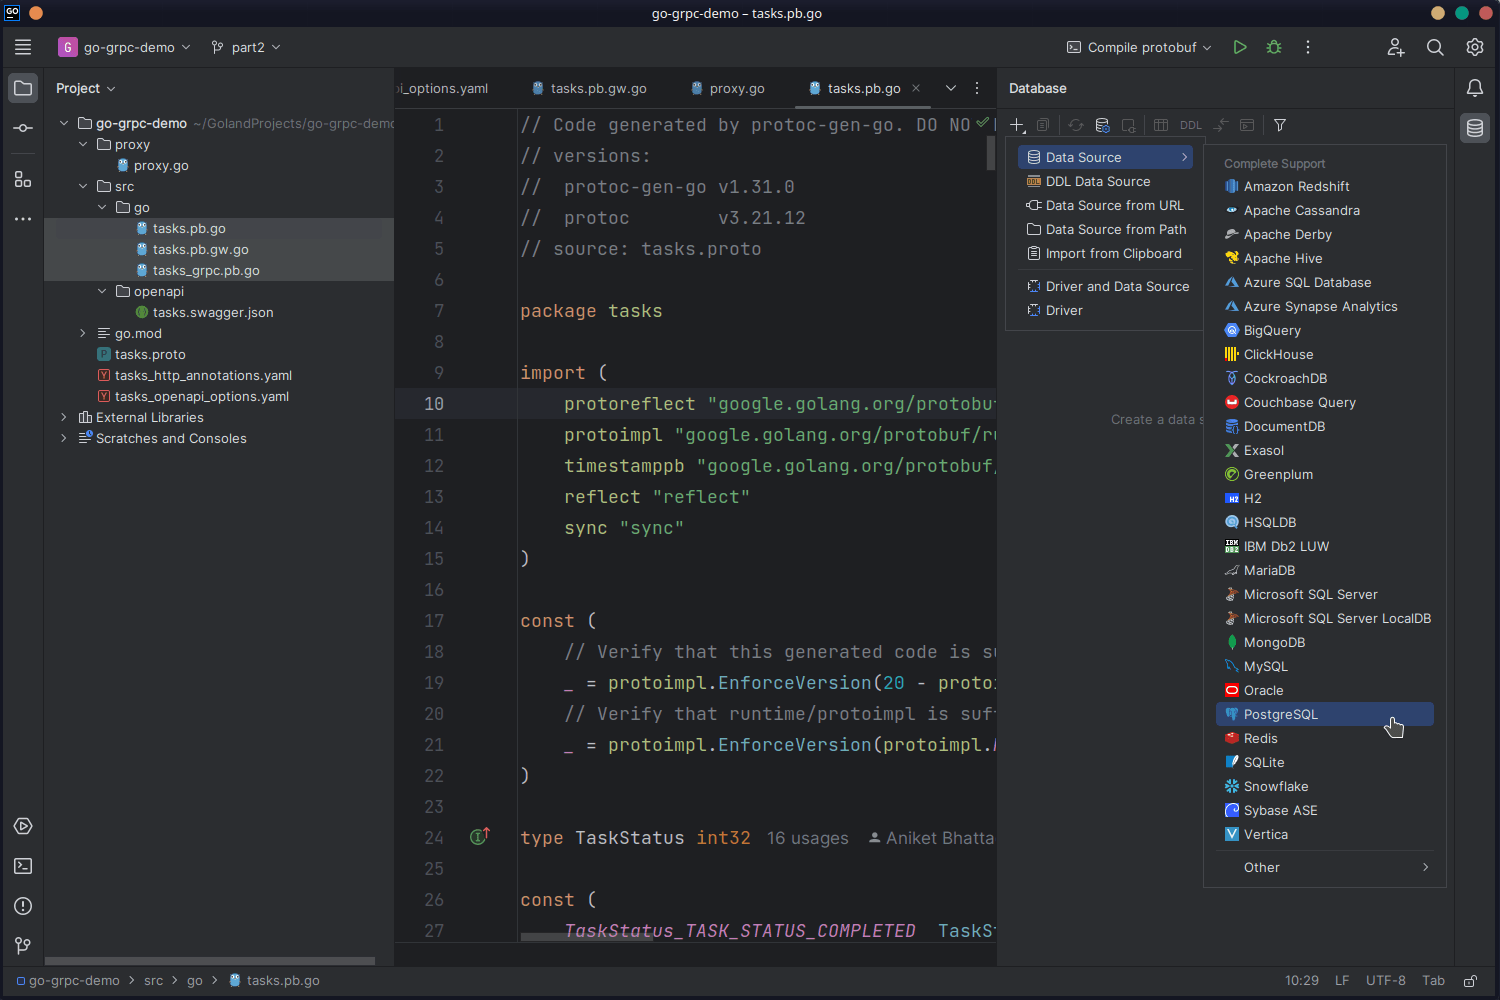Image resolution: width=1500 pixels, height=1000 pixels.
Task: Refresh data sources in the Database toolbar
Action: 1076,125
